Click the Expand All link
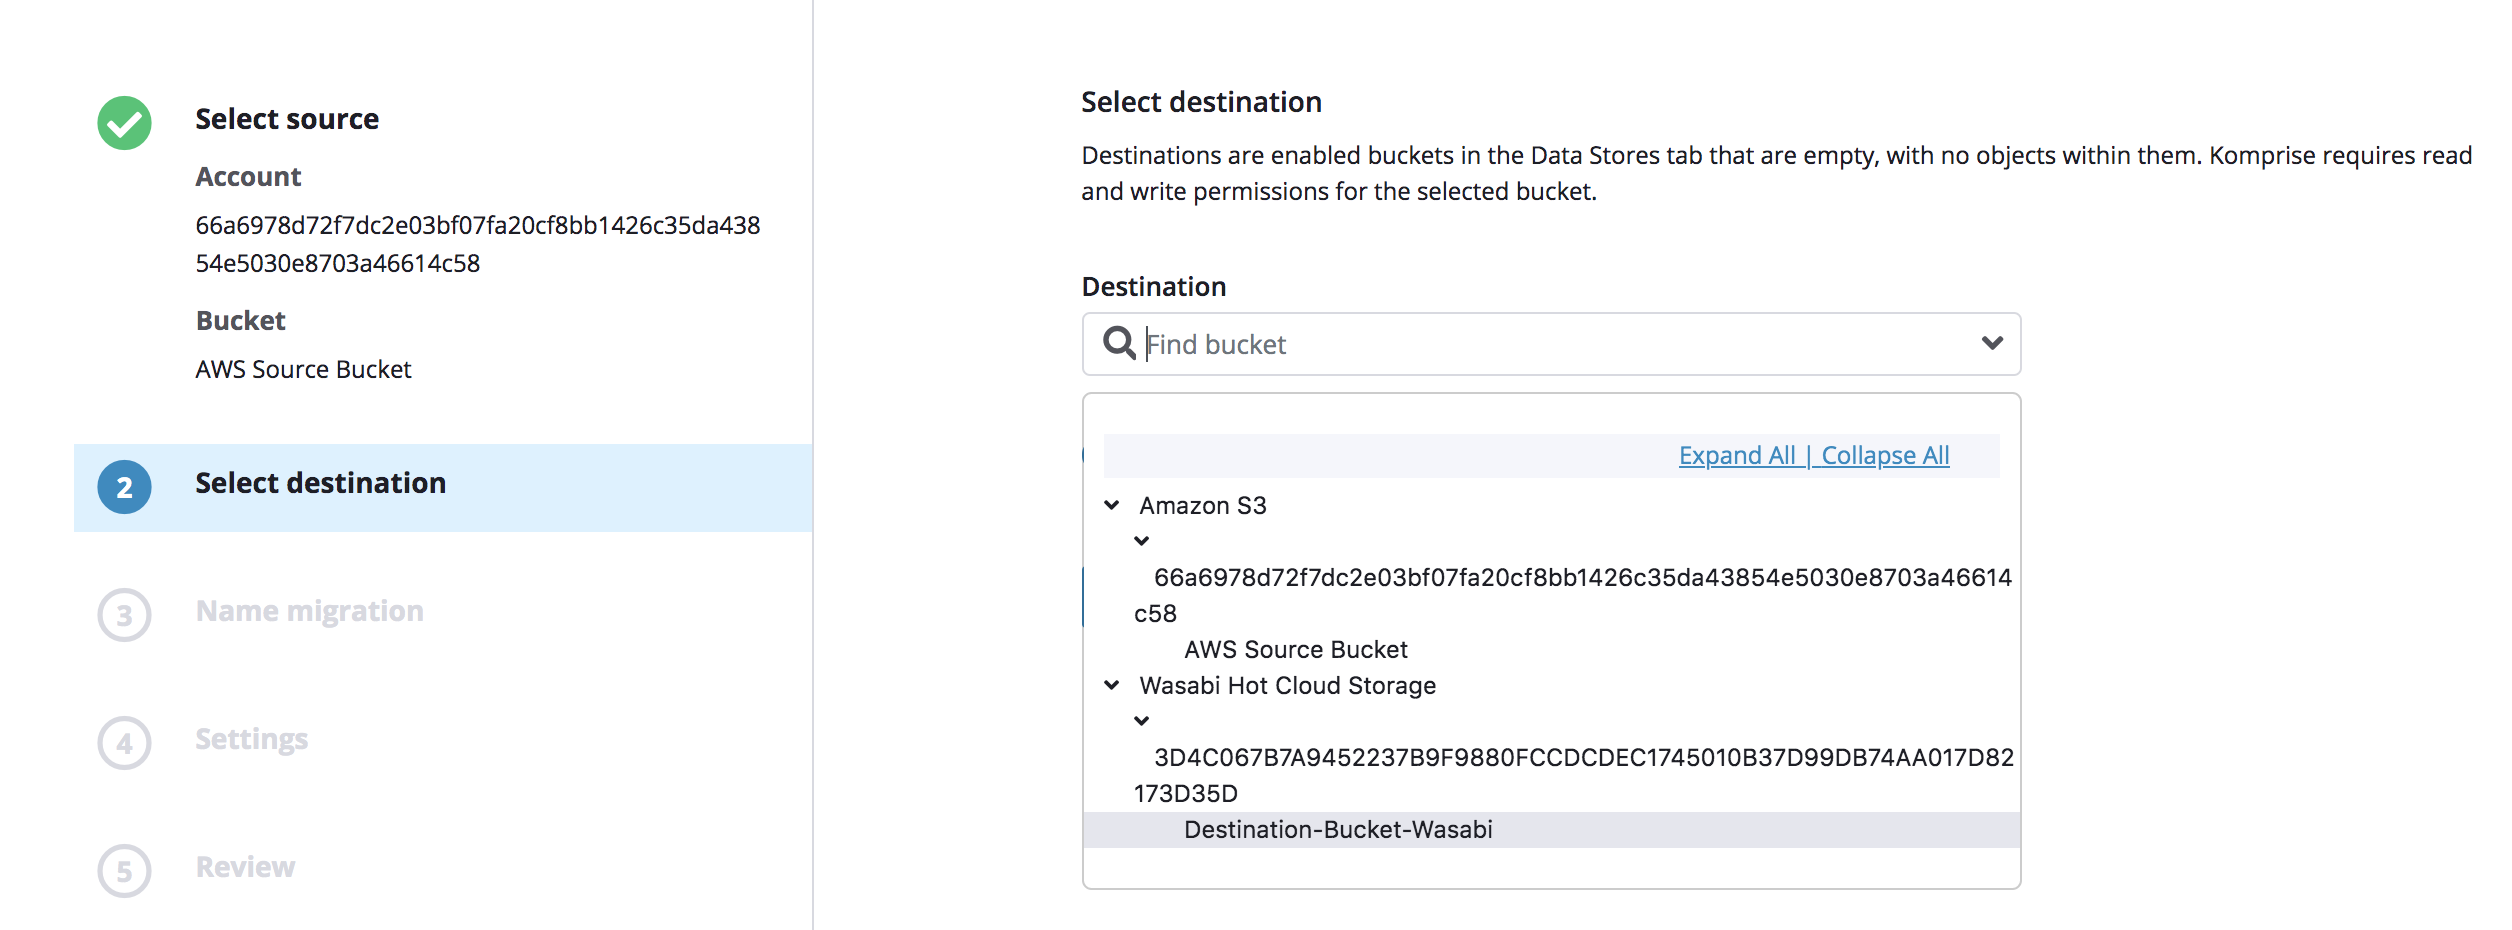The height and width of the screenshot is (930, 2512). [x=1737, y=455]
